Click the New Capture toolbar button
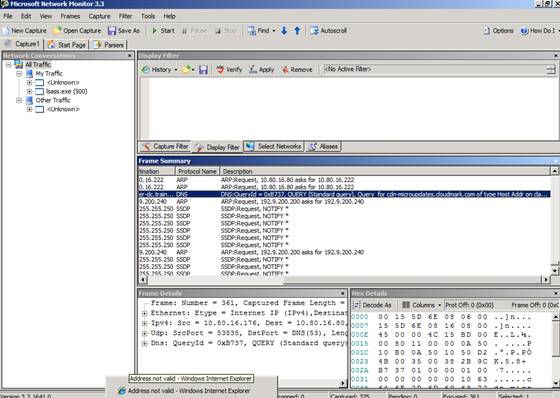The image size is (560, 398). [25, 31]
